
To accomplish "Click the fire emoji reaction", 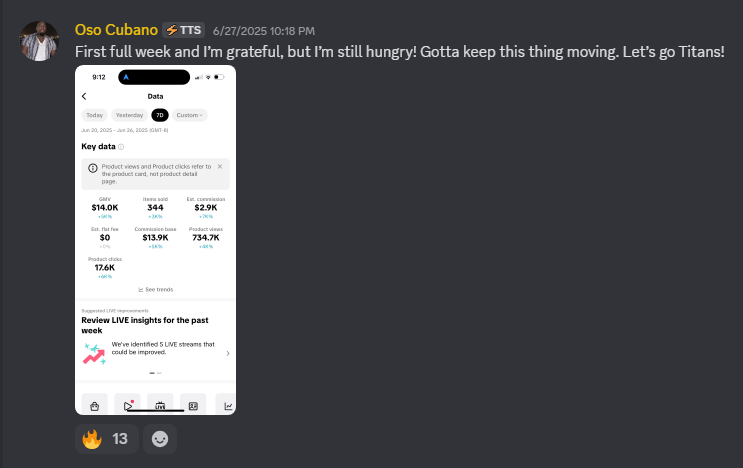I will point(107,439).
